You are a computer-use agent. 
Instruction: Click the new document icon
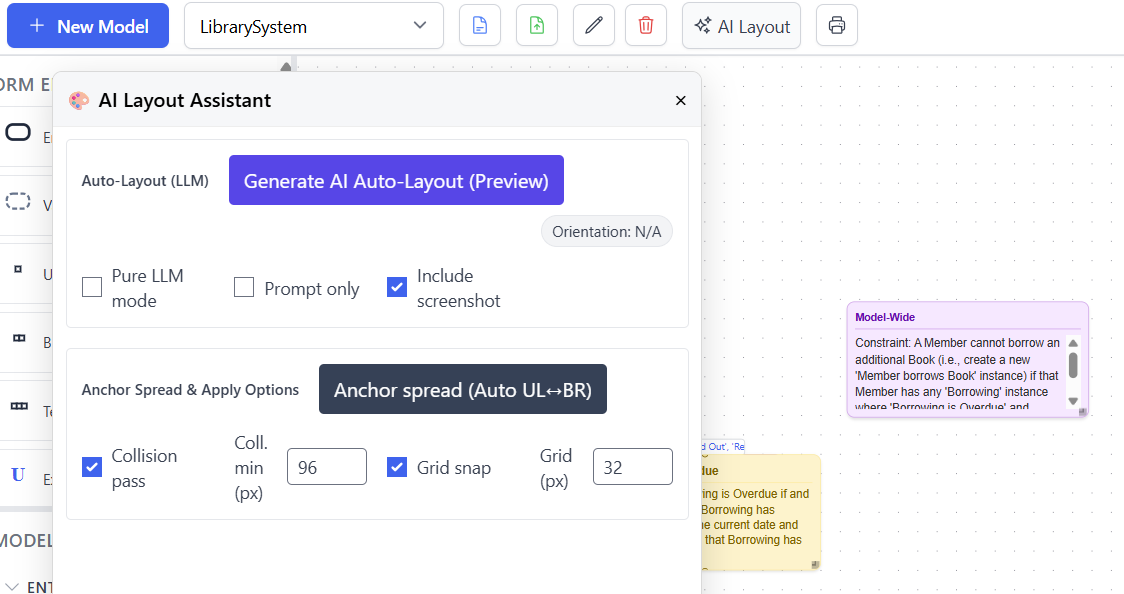479,25
